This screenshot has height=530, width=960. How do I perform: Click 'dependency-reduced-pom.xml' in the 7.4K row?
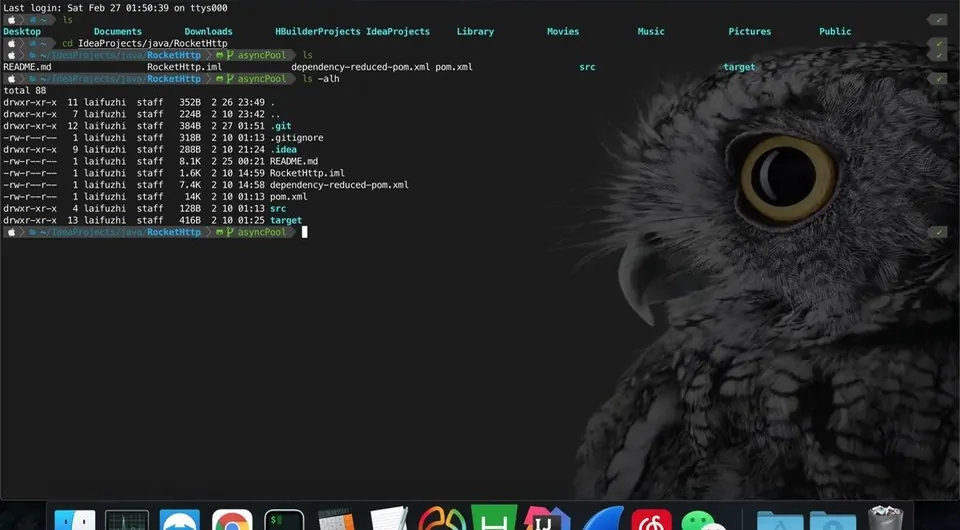pos(339,185)
